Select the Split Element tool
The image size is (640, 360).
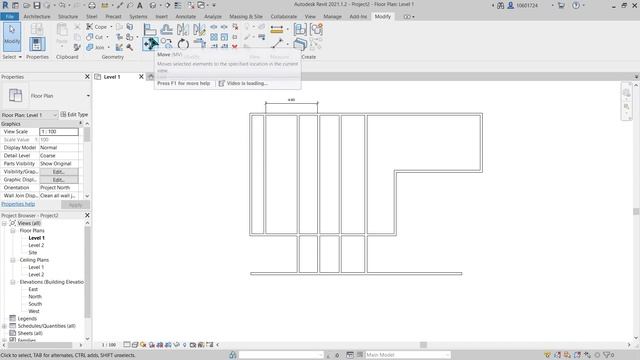point(213,27)
